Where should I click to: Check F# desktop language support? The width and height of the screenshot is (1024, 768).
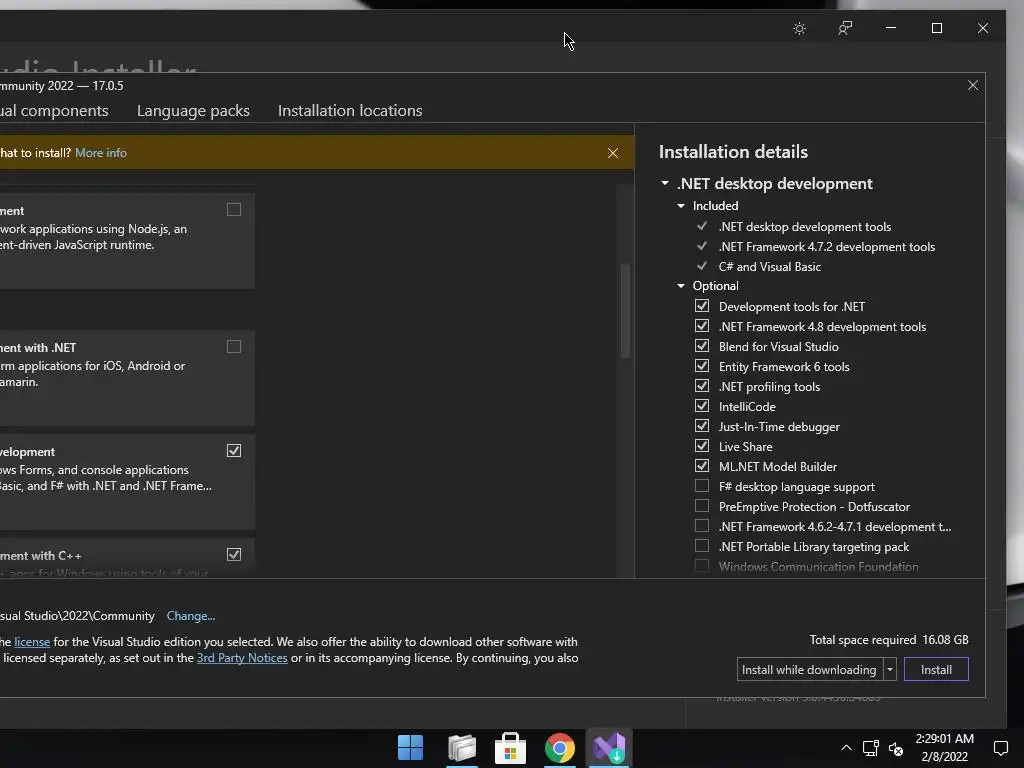coord(702,486)
